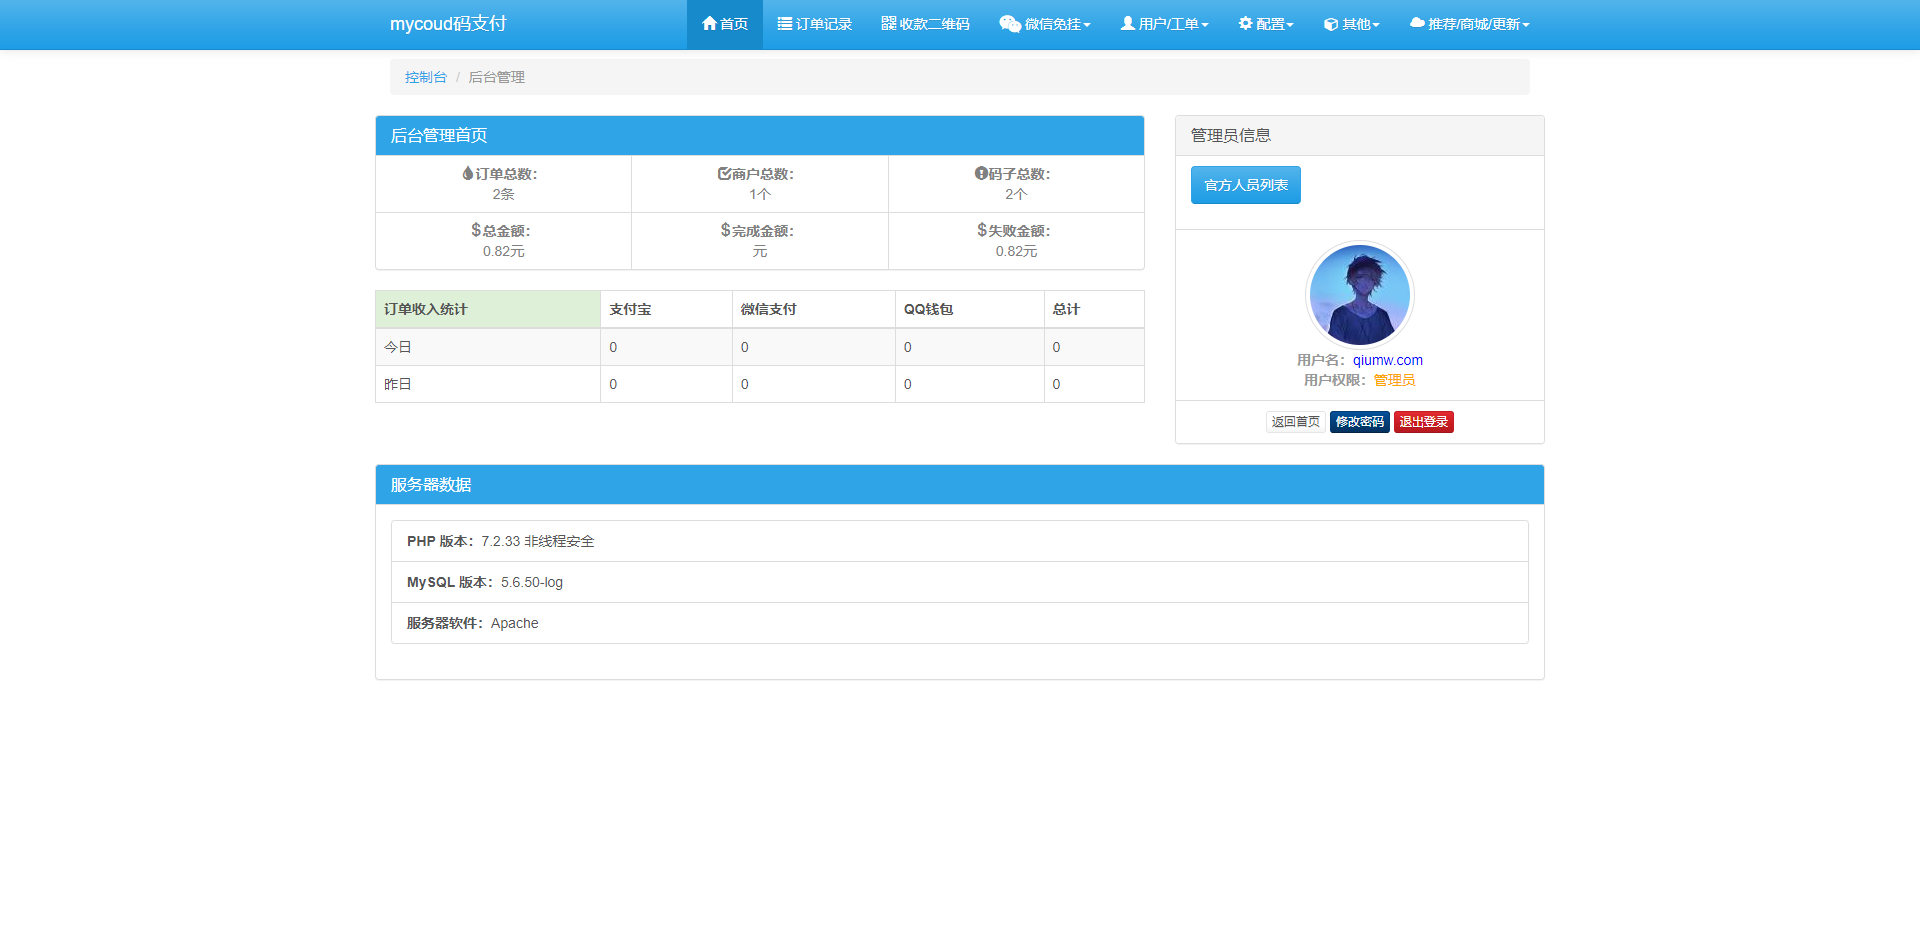Screen dimensions: 1920x934
Task: Click the 修改密码 button
Action: pos(1359,422)
